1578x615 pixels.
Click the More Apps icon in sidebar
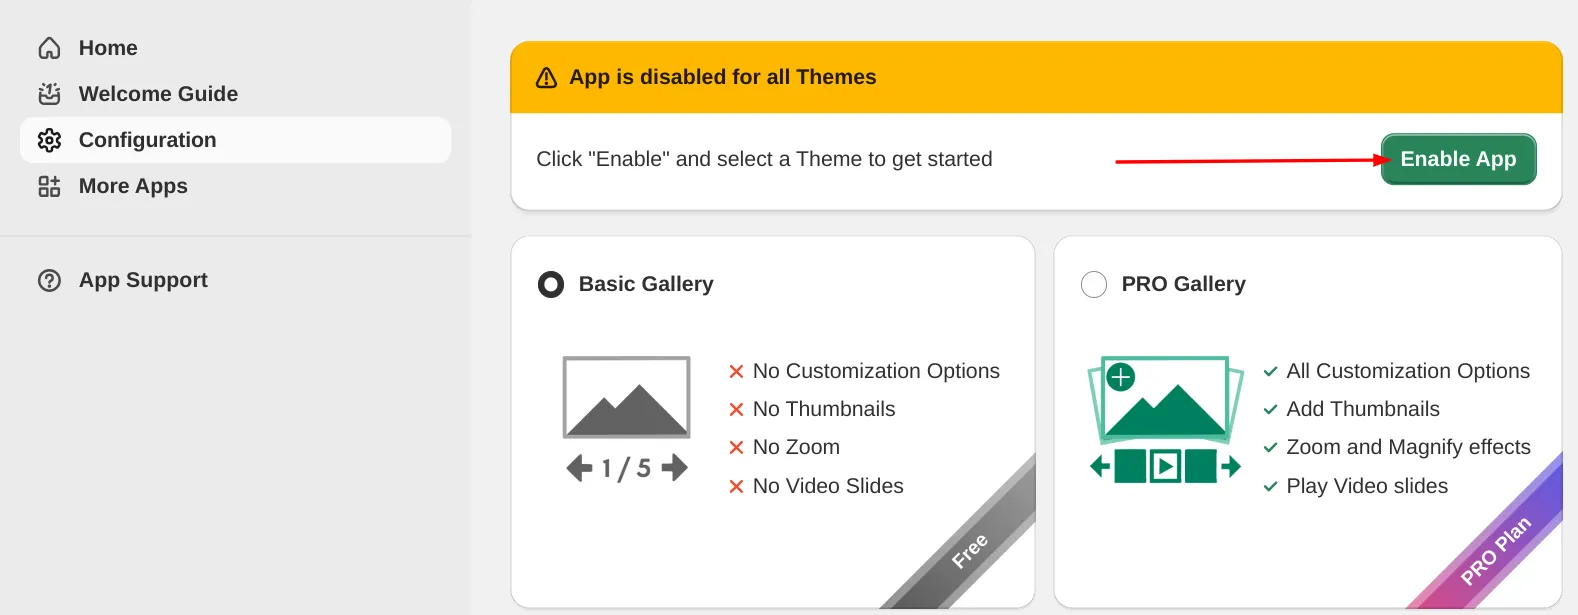49,186
